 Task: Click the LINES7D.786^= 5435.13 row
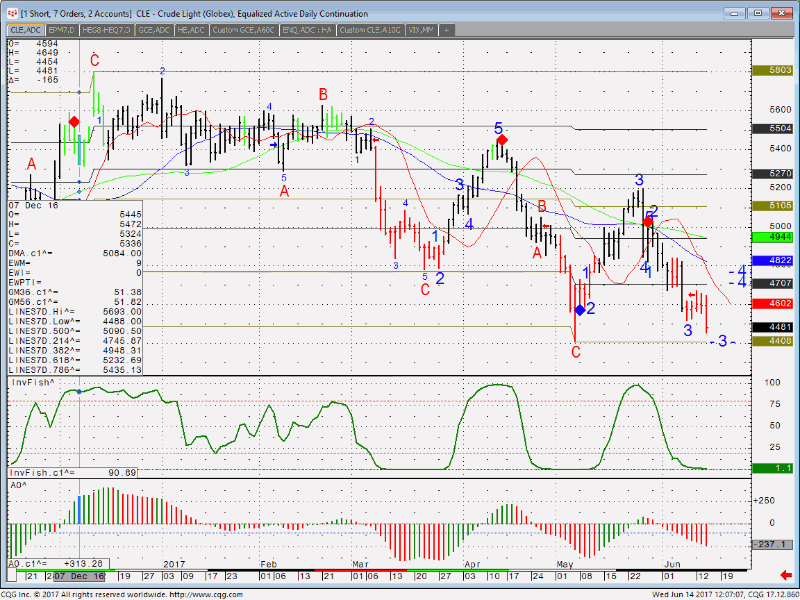(x=75, y=370)
